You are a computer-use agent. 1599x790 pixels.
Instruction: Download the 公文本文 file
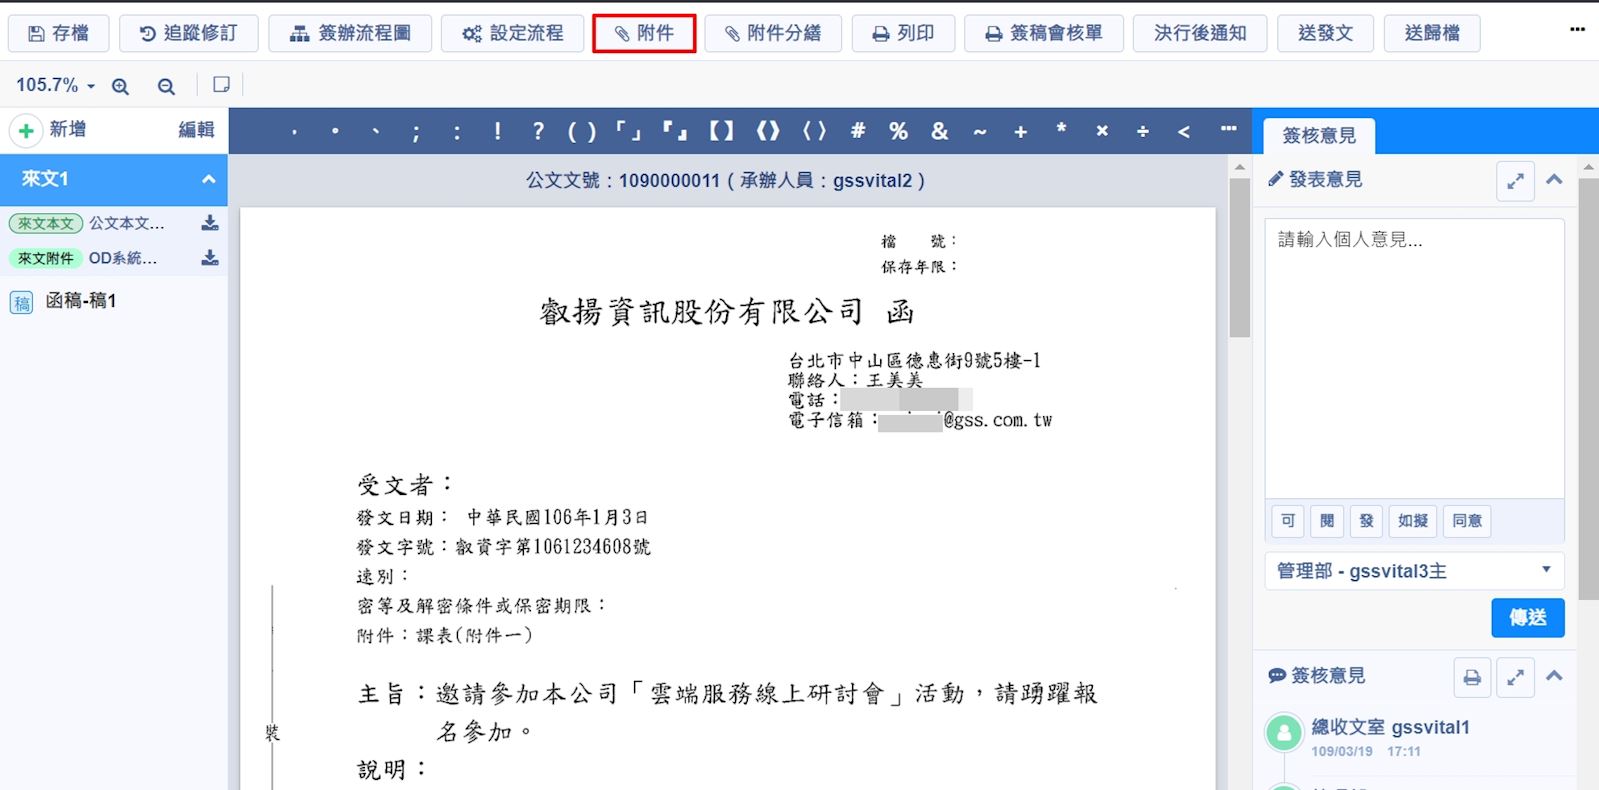tap(210, 223)
